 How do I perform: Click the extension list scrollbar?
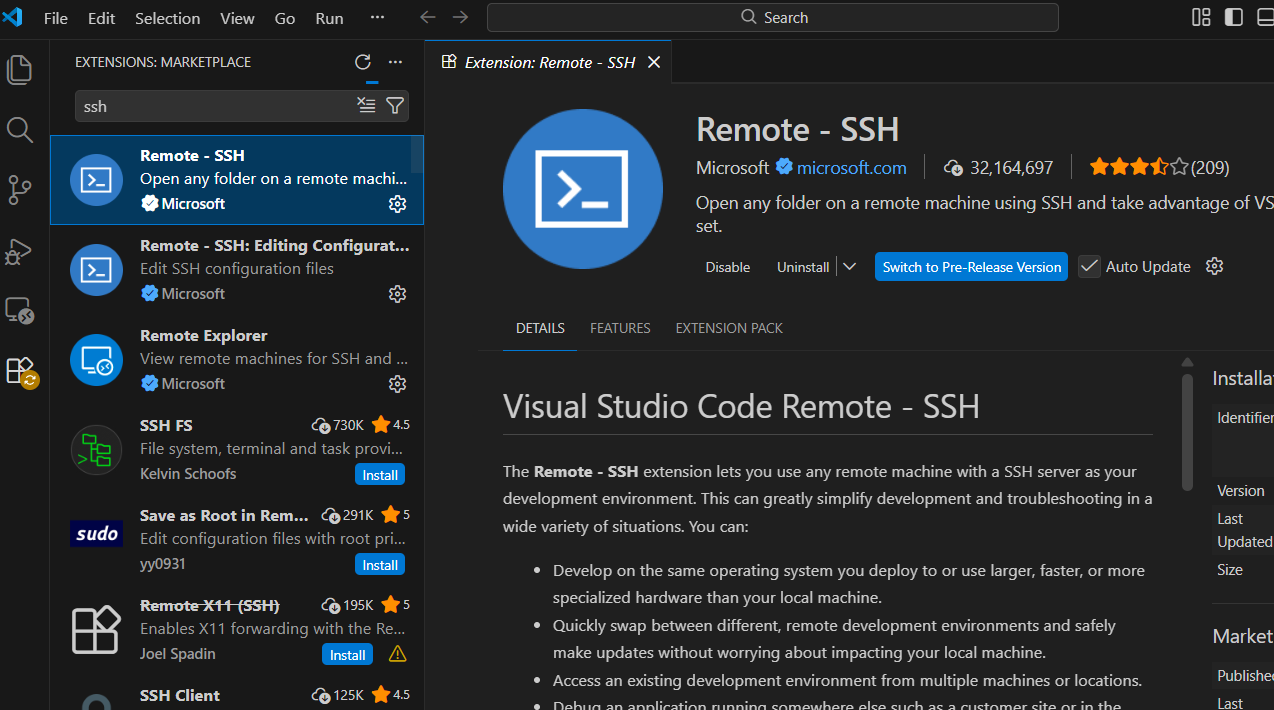(x=417, y=155)
